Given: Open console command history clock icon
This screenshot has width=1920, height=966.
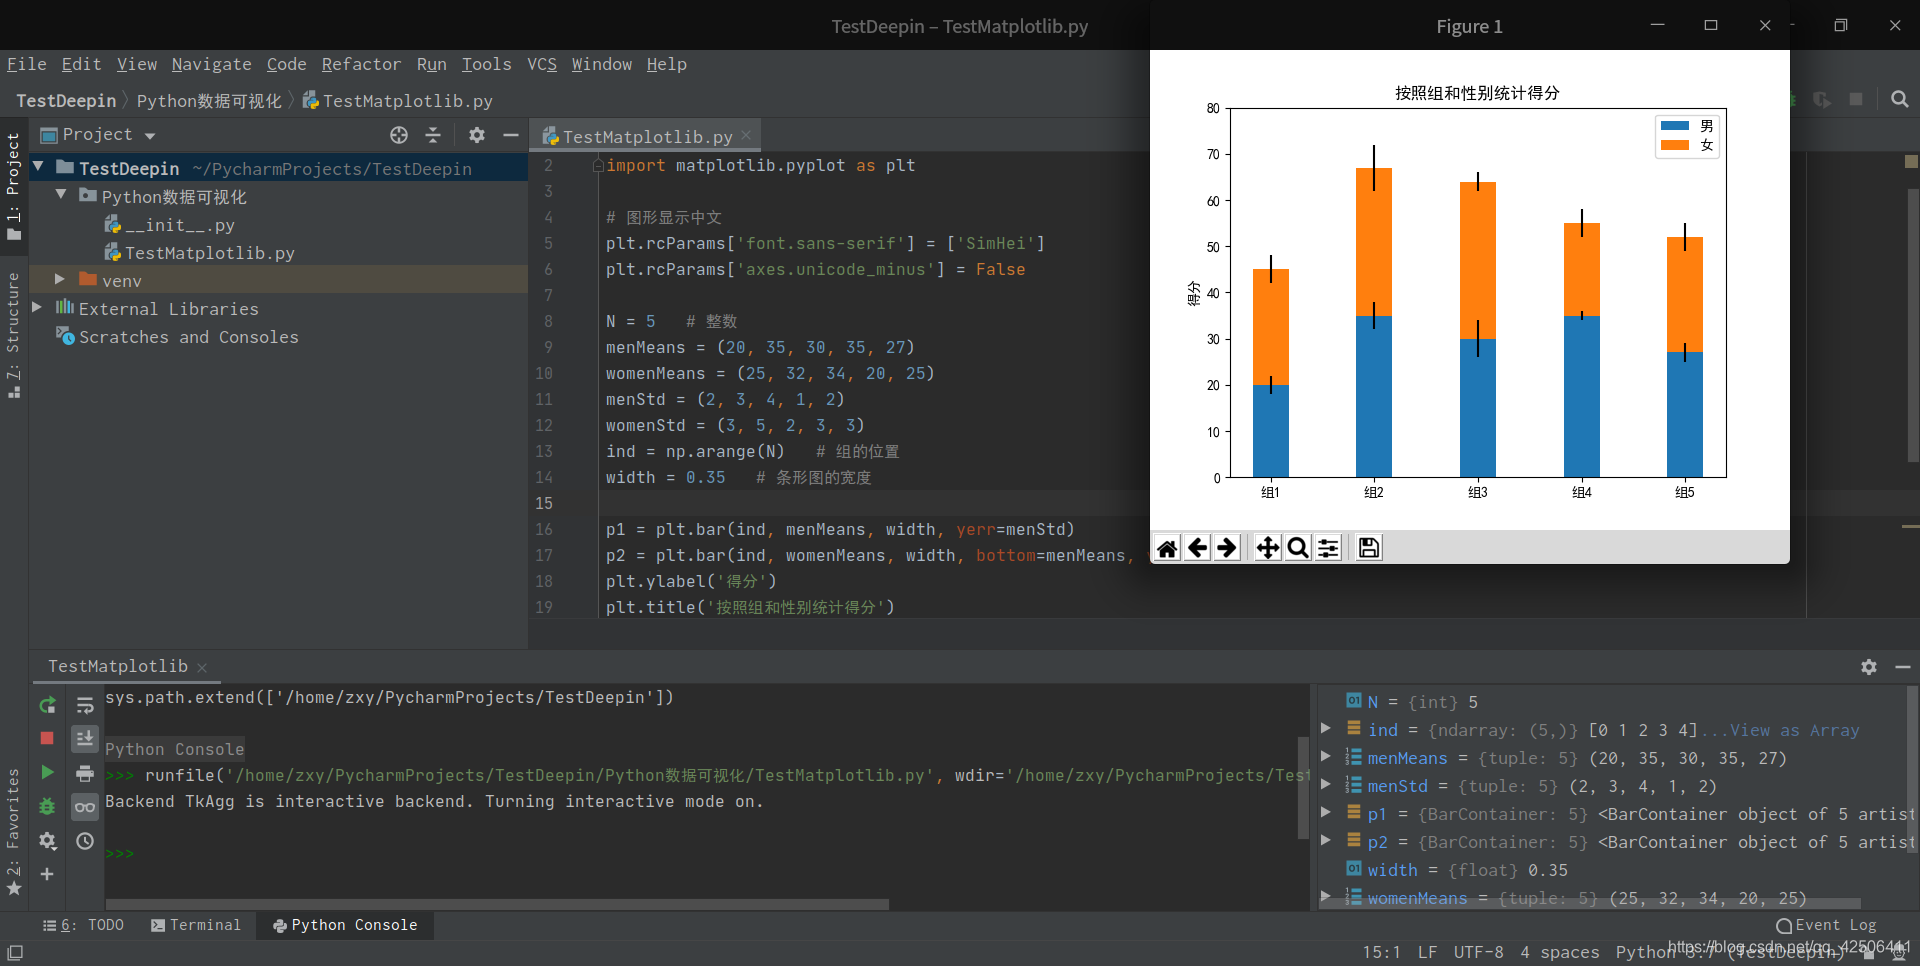Looking at the screenshot, I should 85,841.
